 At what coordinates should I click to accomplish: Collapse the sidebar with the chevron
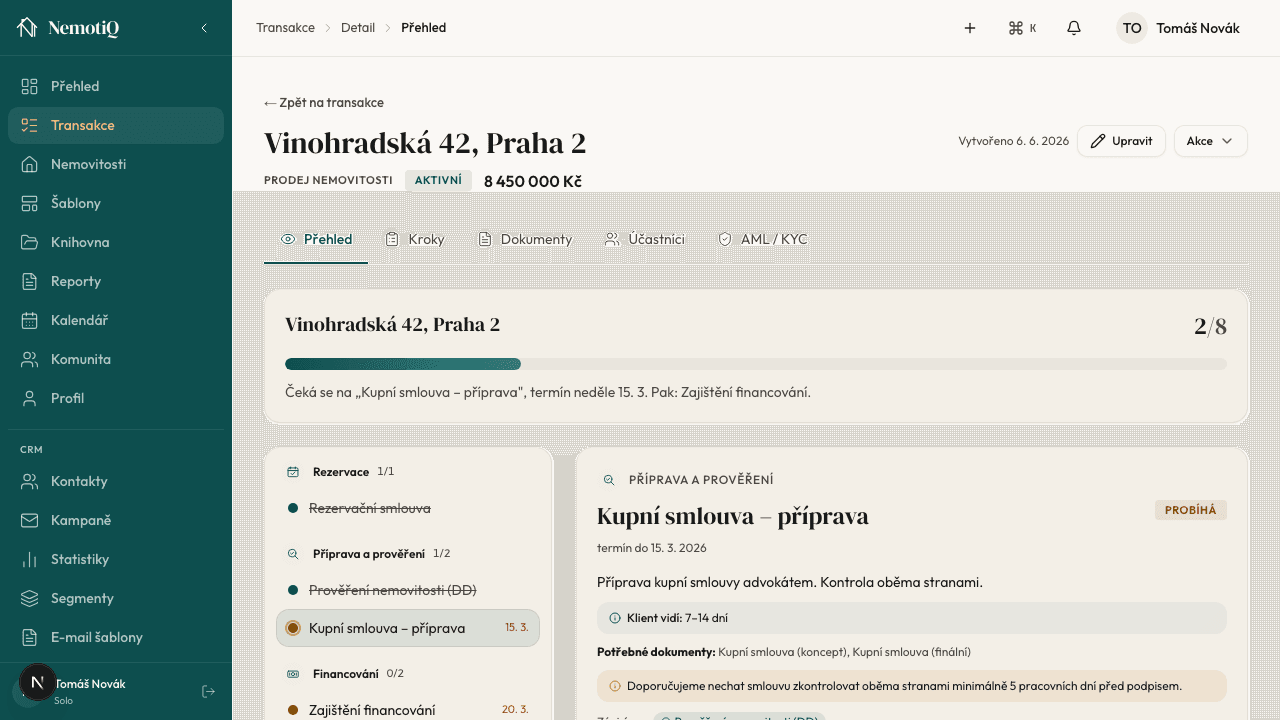pyautogui.click(x=204, y=28)
